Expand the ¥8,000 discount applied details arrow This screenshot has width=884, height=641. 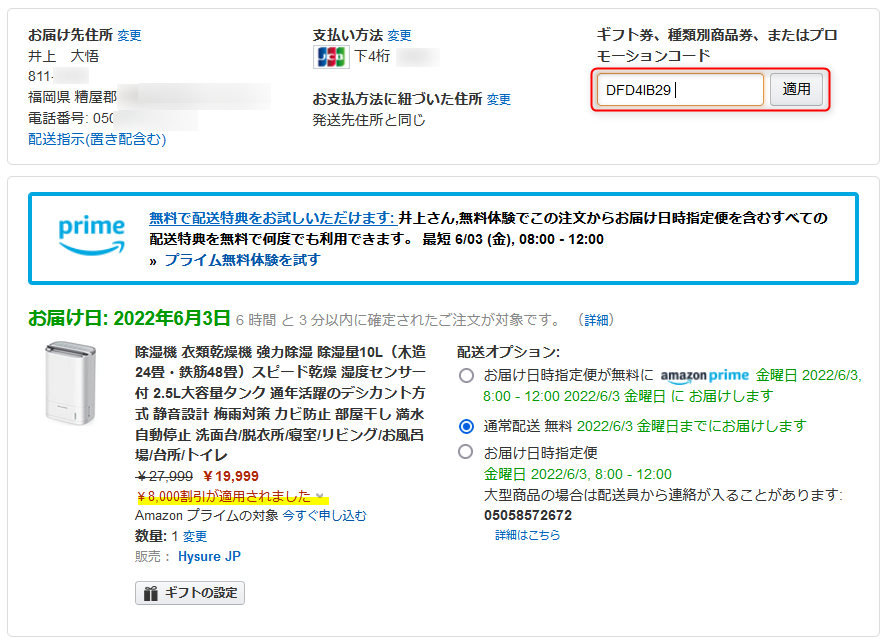(320, 497)
